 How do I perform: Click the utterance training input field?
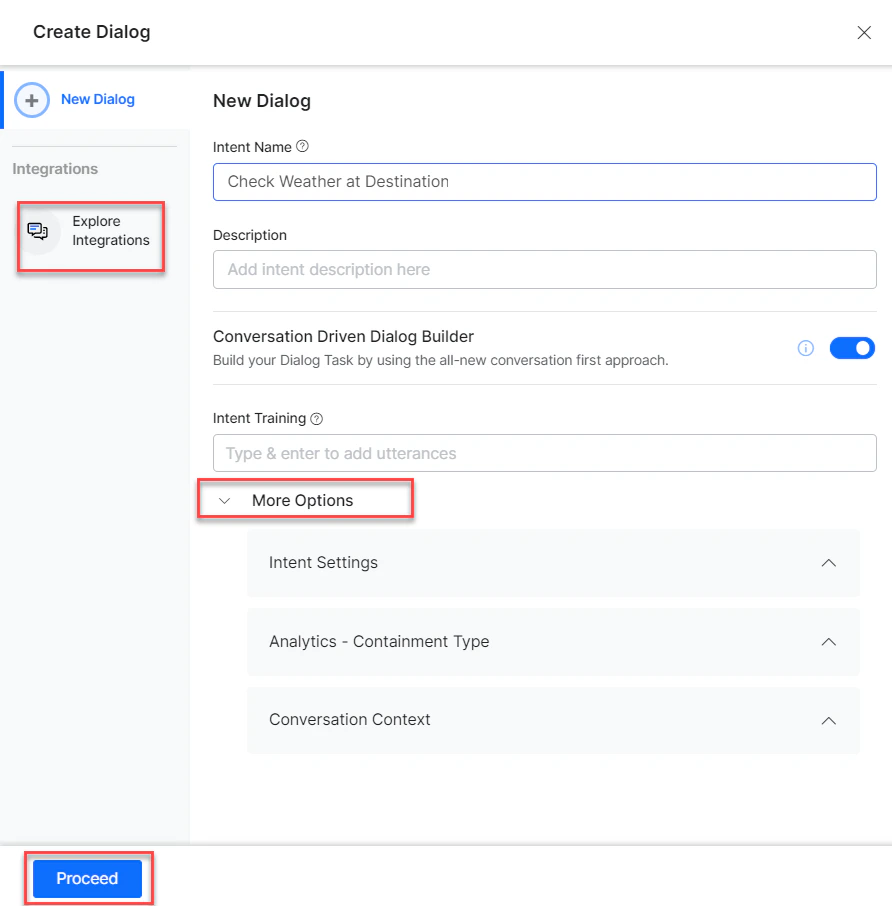544,453
